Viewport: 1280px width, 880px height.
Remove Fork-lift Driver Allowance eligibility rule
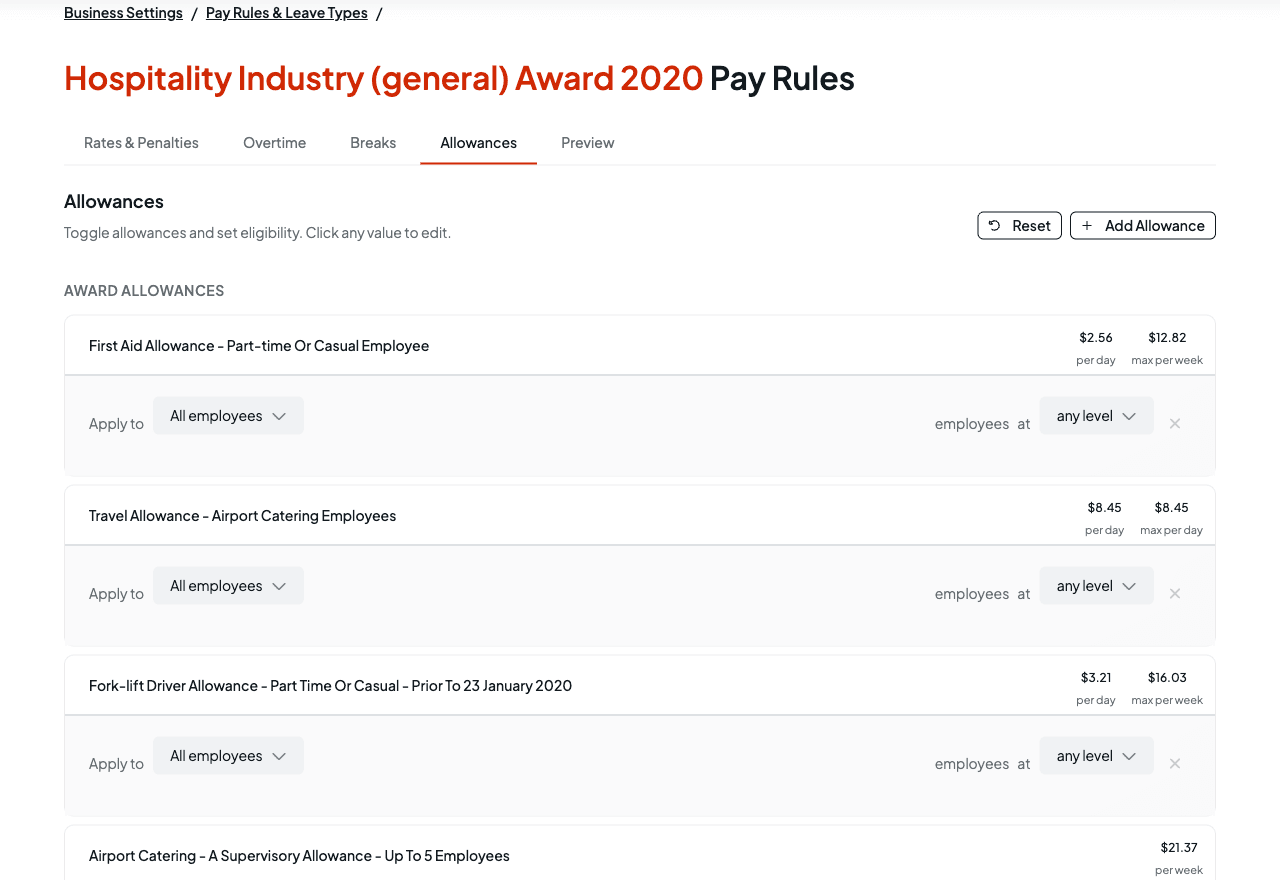pos(1175,764)
